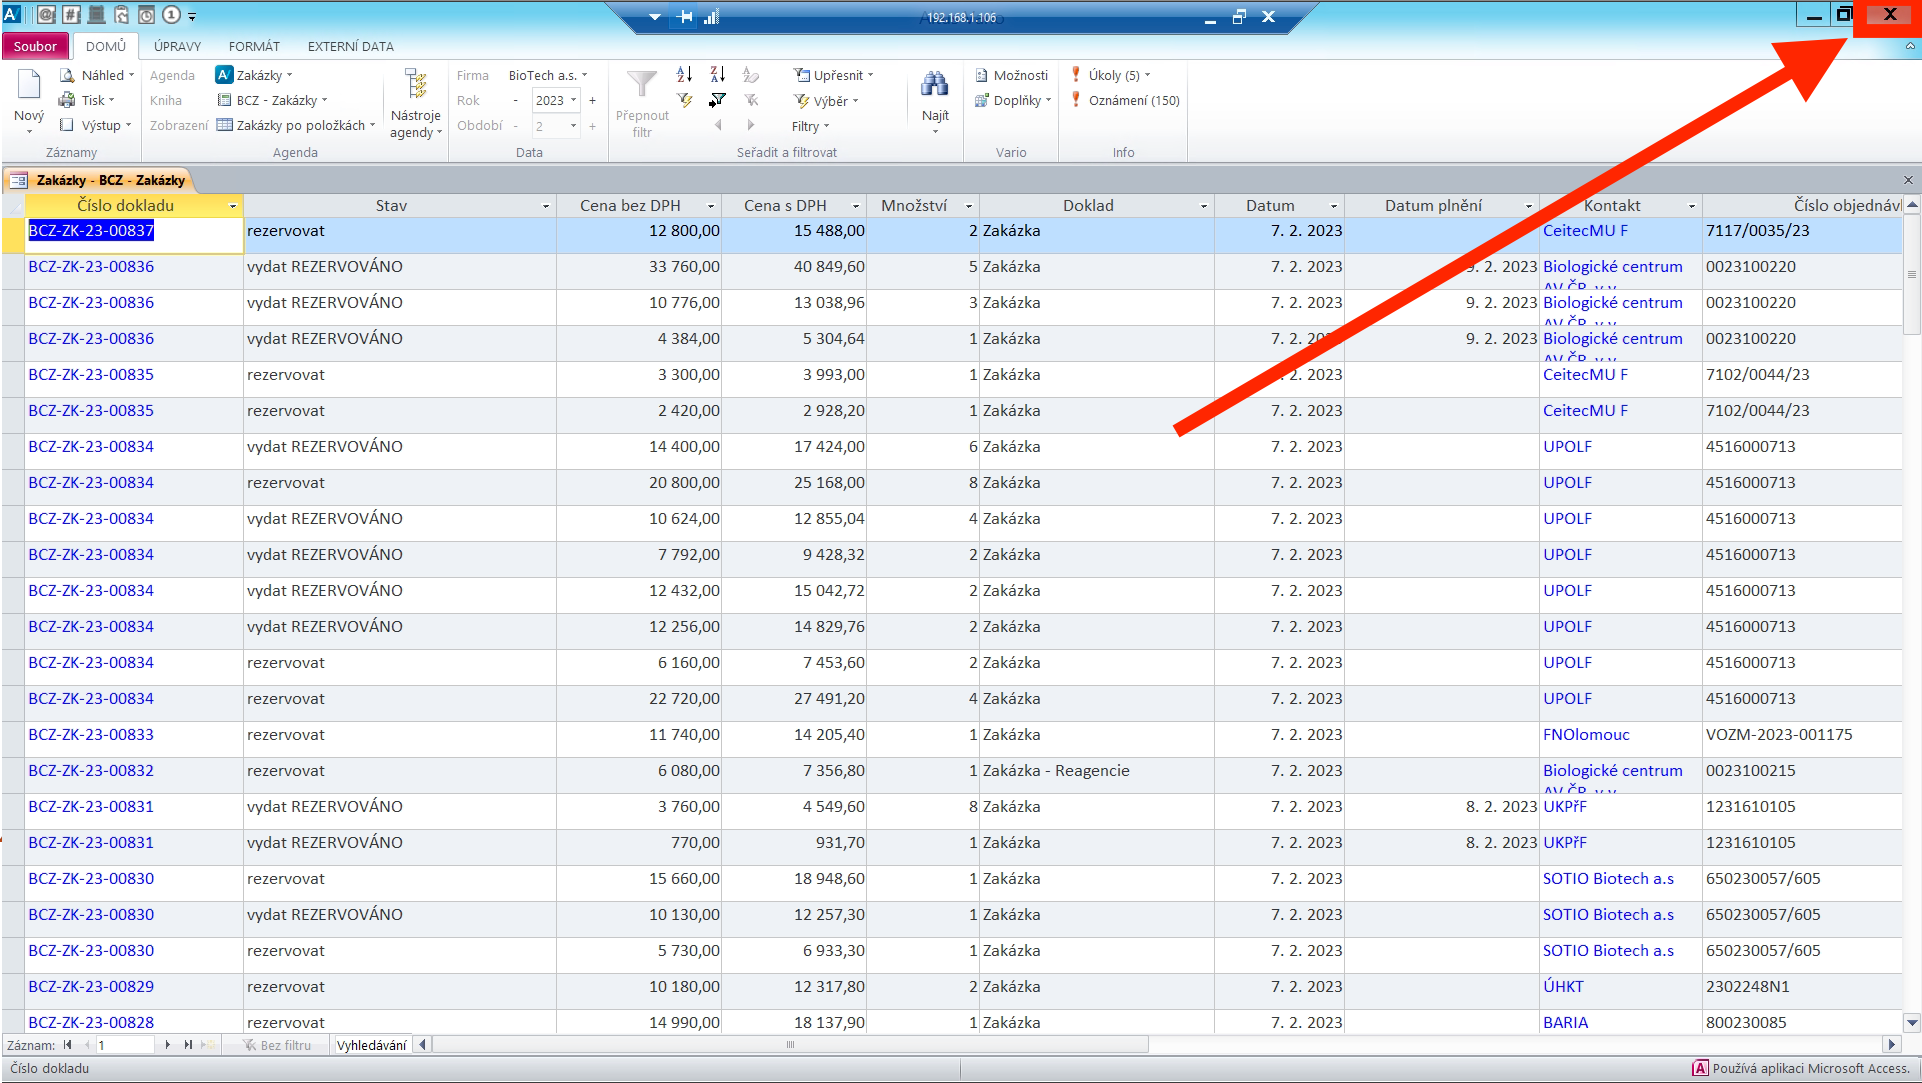
Task: Switch to the FORMÁT ribbon tab
Action: pos(254,46)
